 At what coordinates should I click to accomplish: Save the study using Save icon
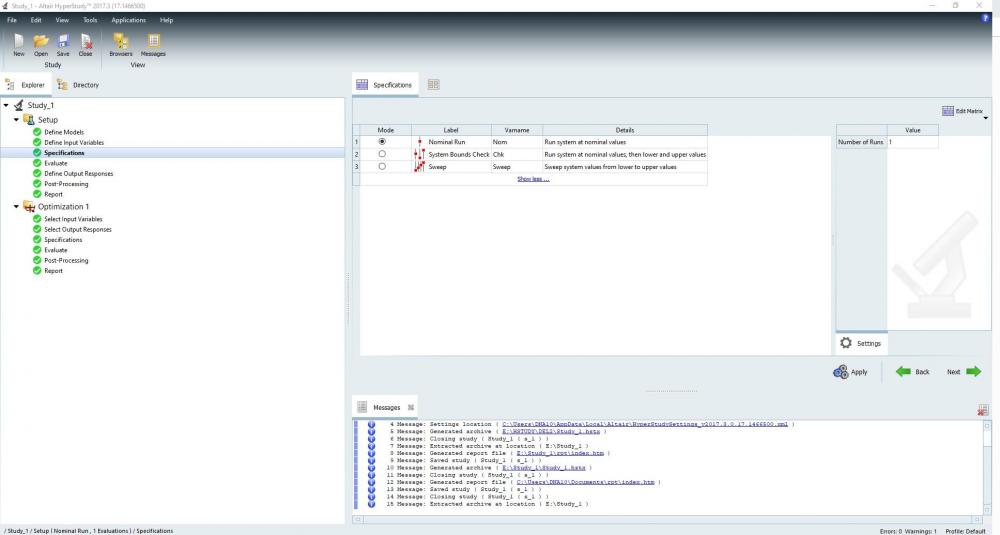tap(63, 41)
